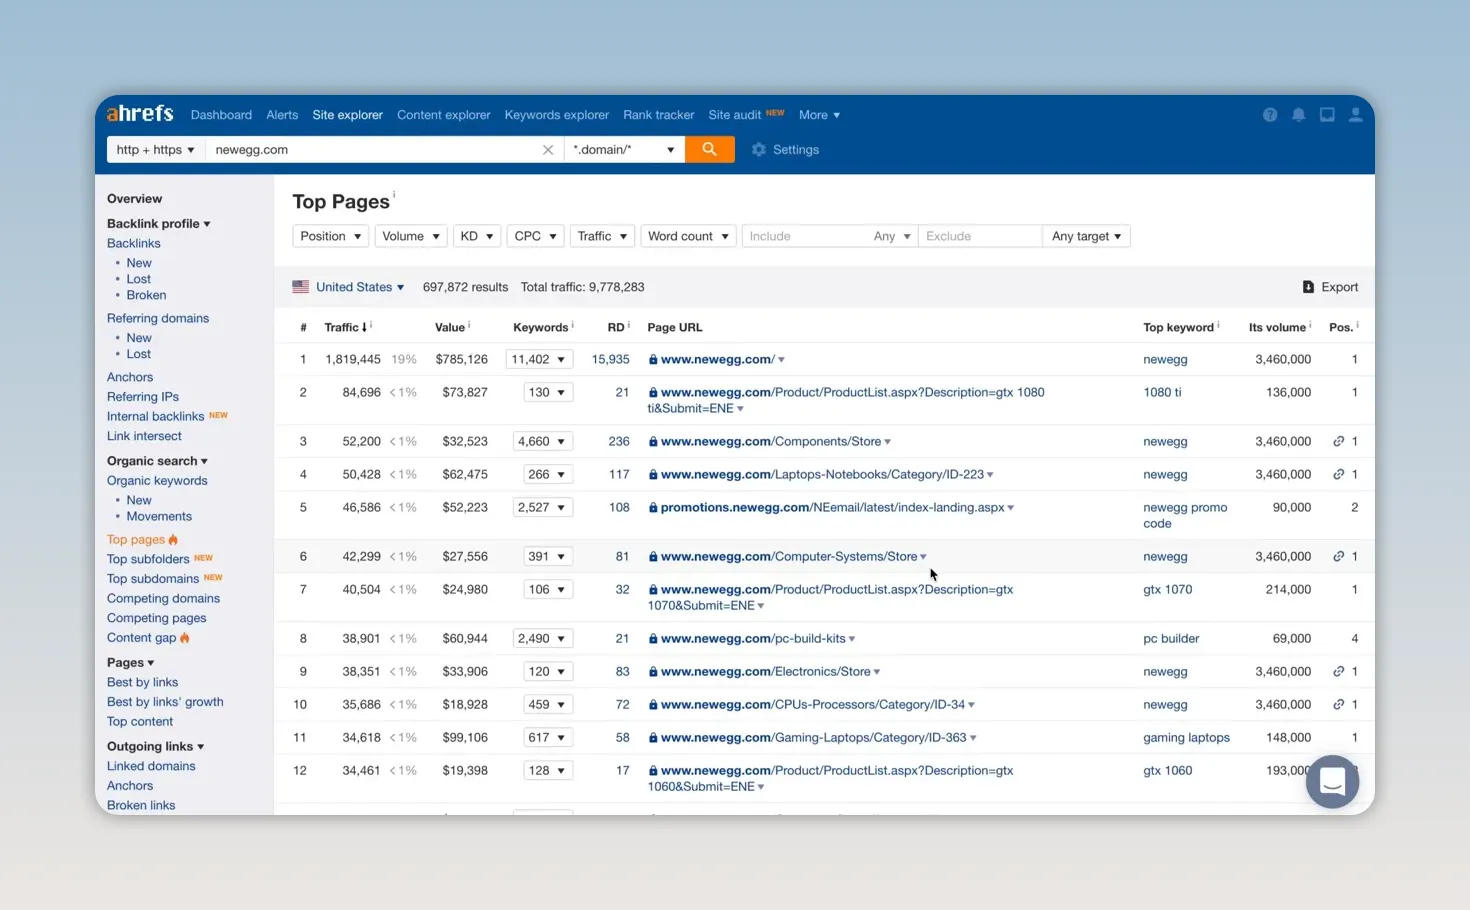
Task: Open www.newegg.com/pc-build-kits page URL
Action: coord(753,638)
